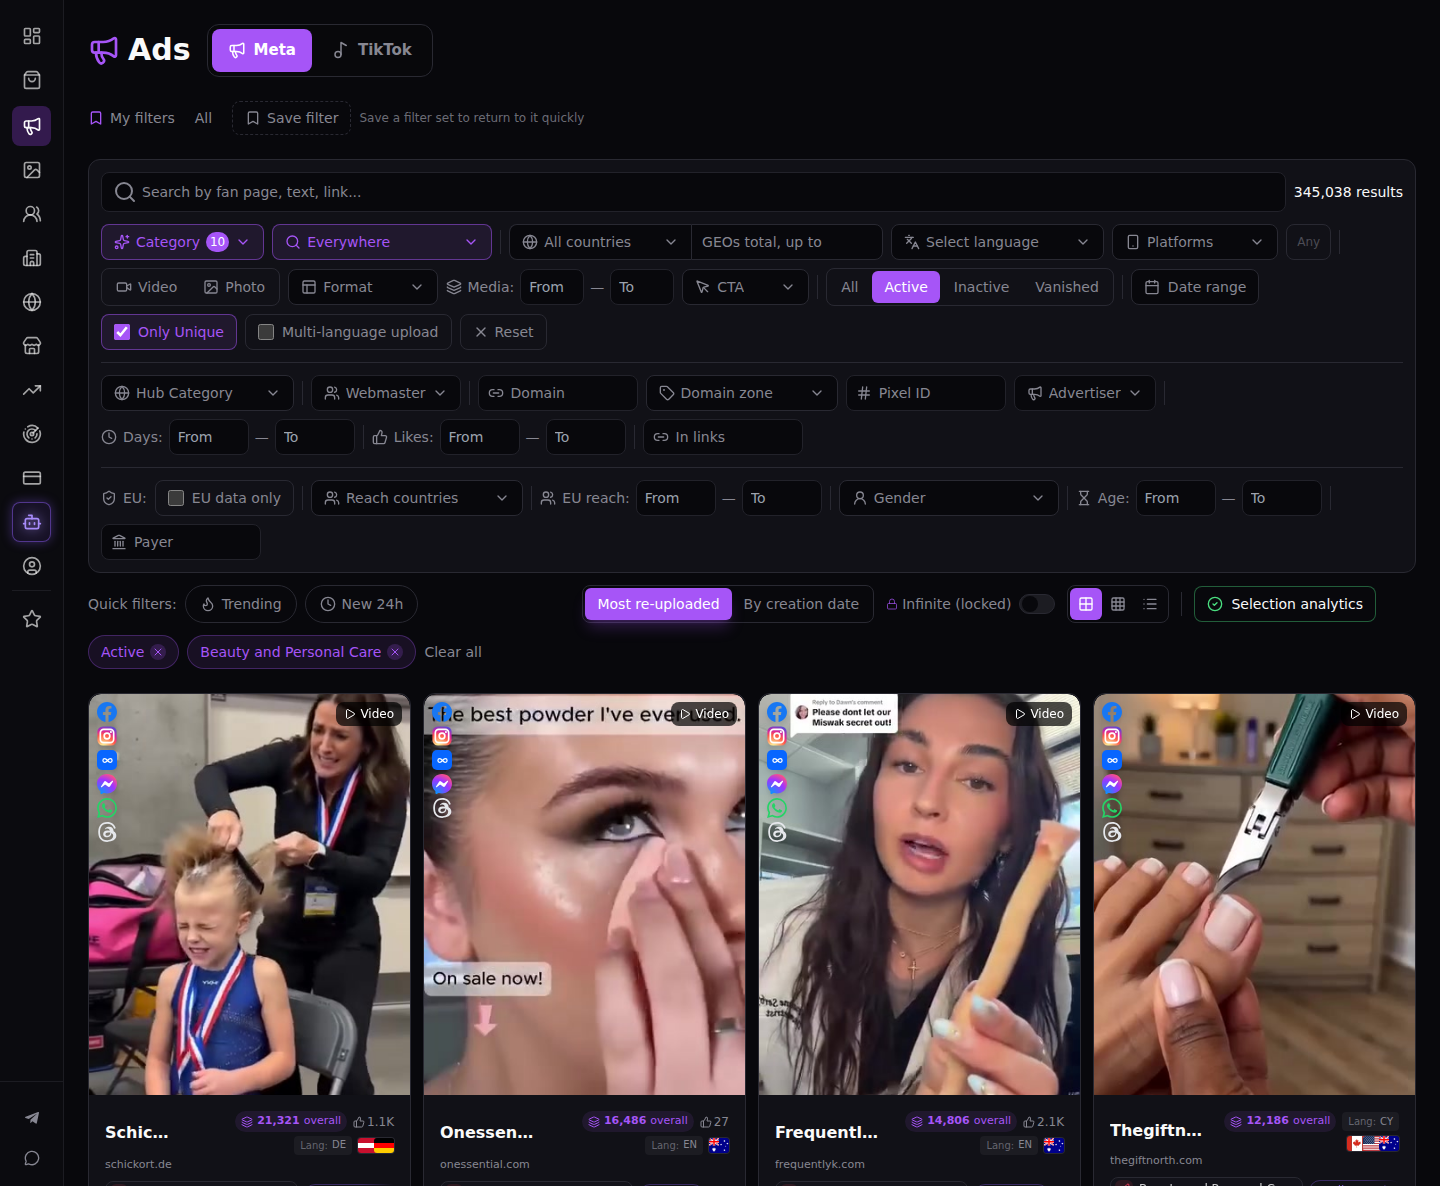Switch to the TikTok tab
This screenshot has width=1440, height=1186.
click(x=372, y=50)
